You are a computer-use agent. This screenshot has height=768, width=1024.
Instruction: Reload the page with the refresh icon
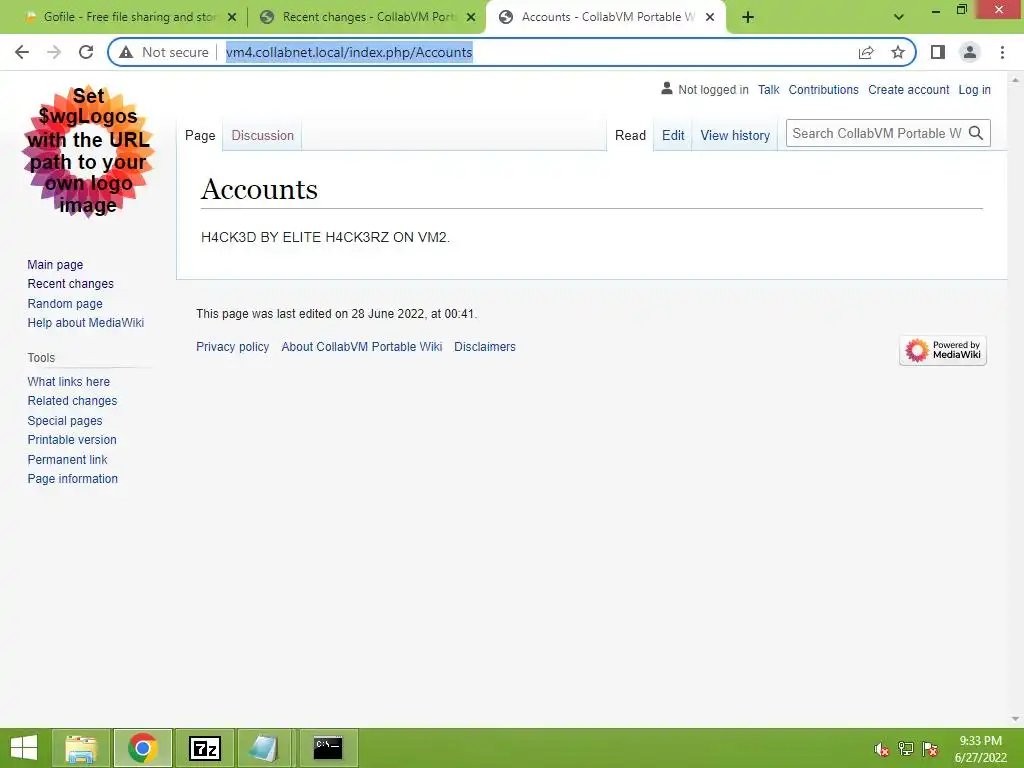click(86, 52)
